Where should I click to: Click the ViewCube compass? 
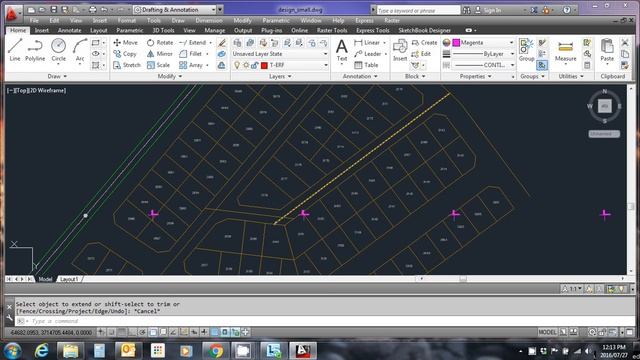(604, 106)
